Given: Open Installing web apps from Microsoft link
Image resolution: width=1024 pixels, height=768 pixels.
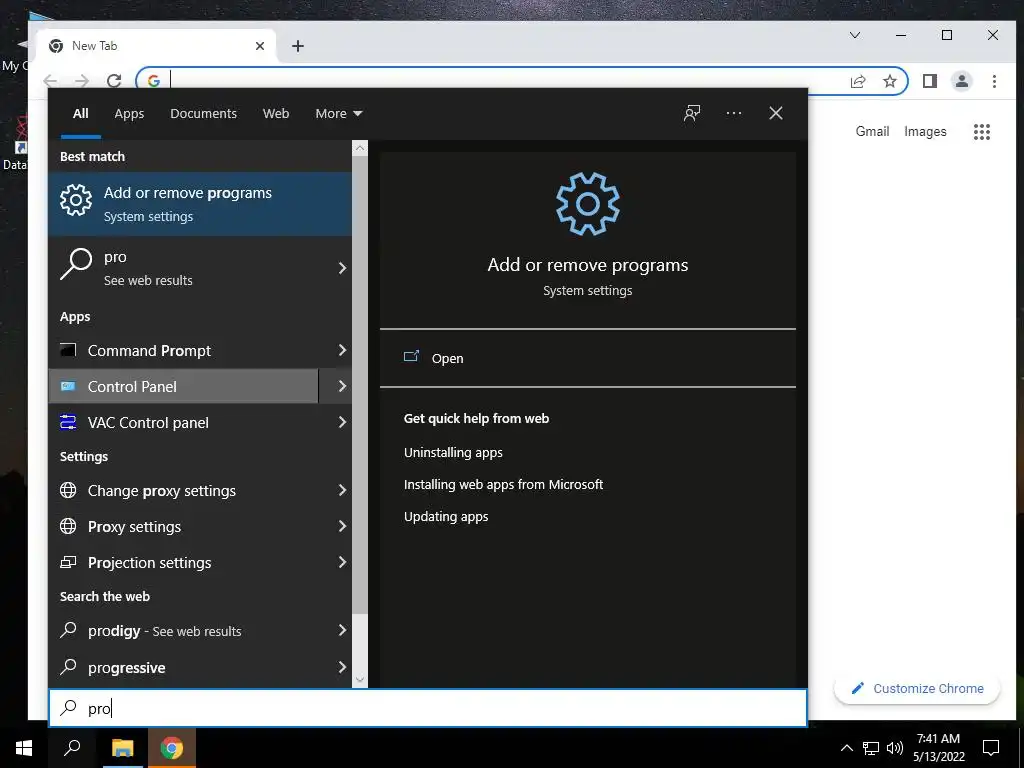Looking at the screenshot, I should 504,485.
